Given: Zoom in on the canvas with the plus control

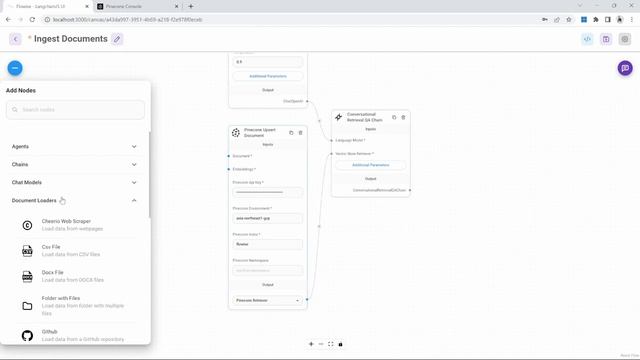Looking at the screenshot, I should pos(311,344).
